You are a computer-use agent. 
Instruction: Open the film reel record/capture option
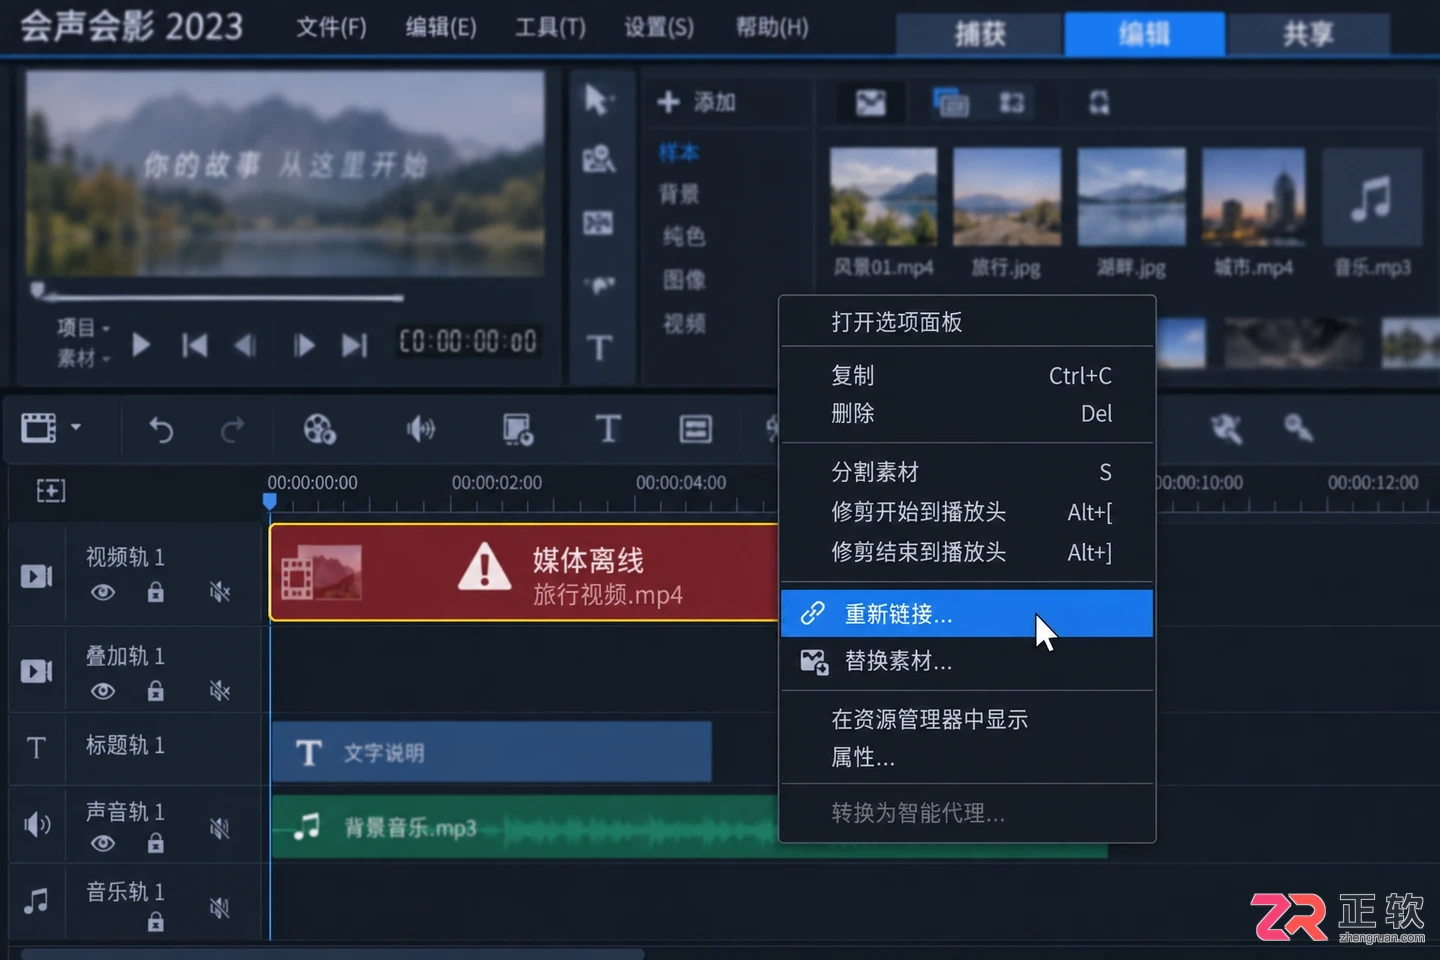319,429
